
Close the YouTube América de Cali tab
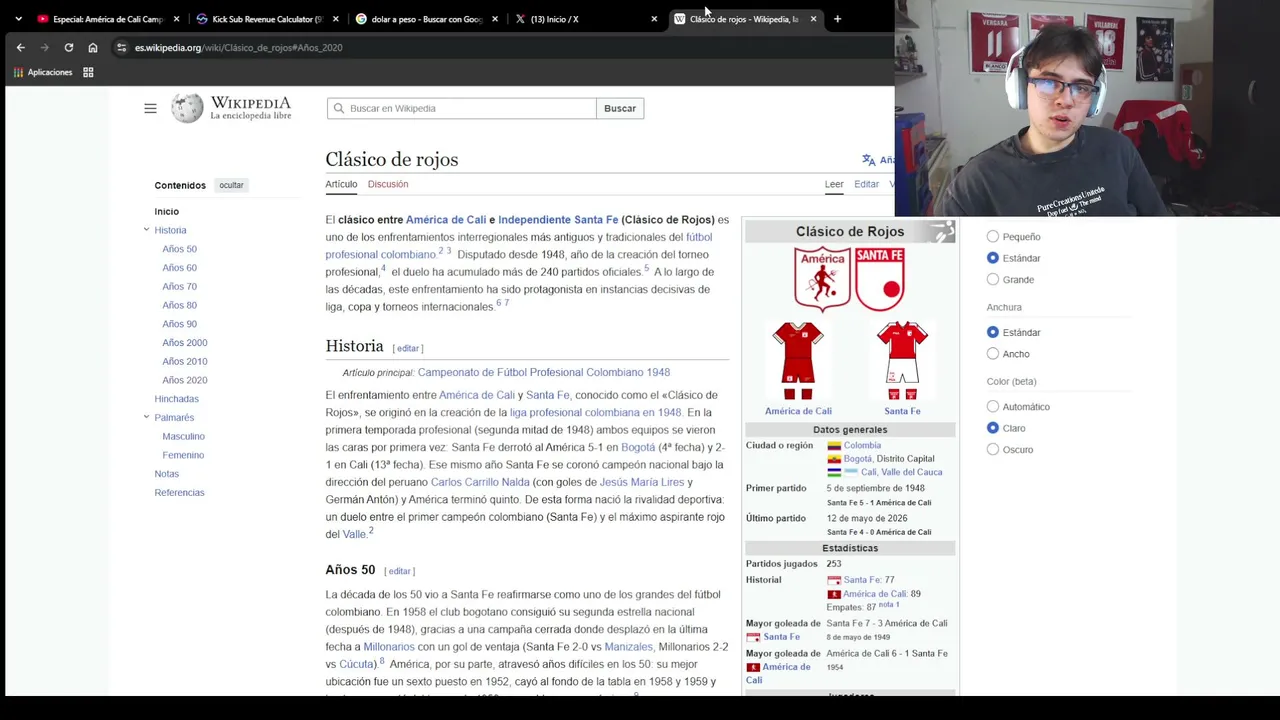pyautogui.click(x=177, y=19)
